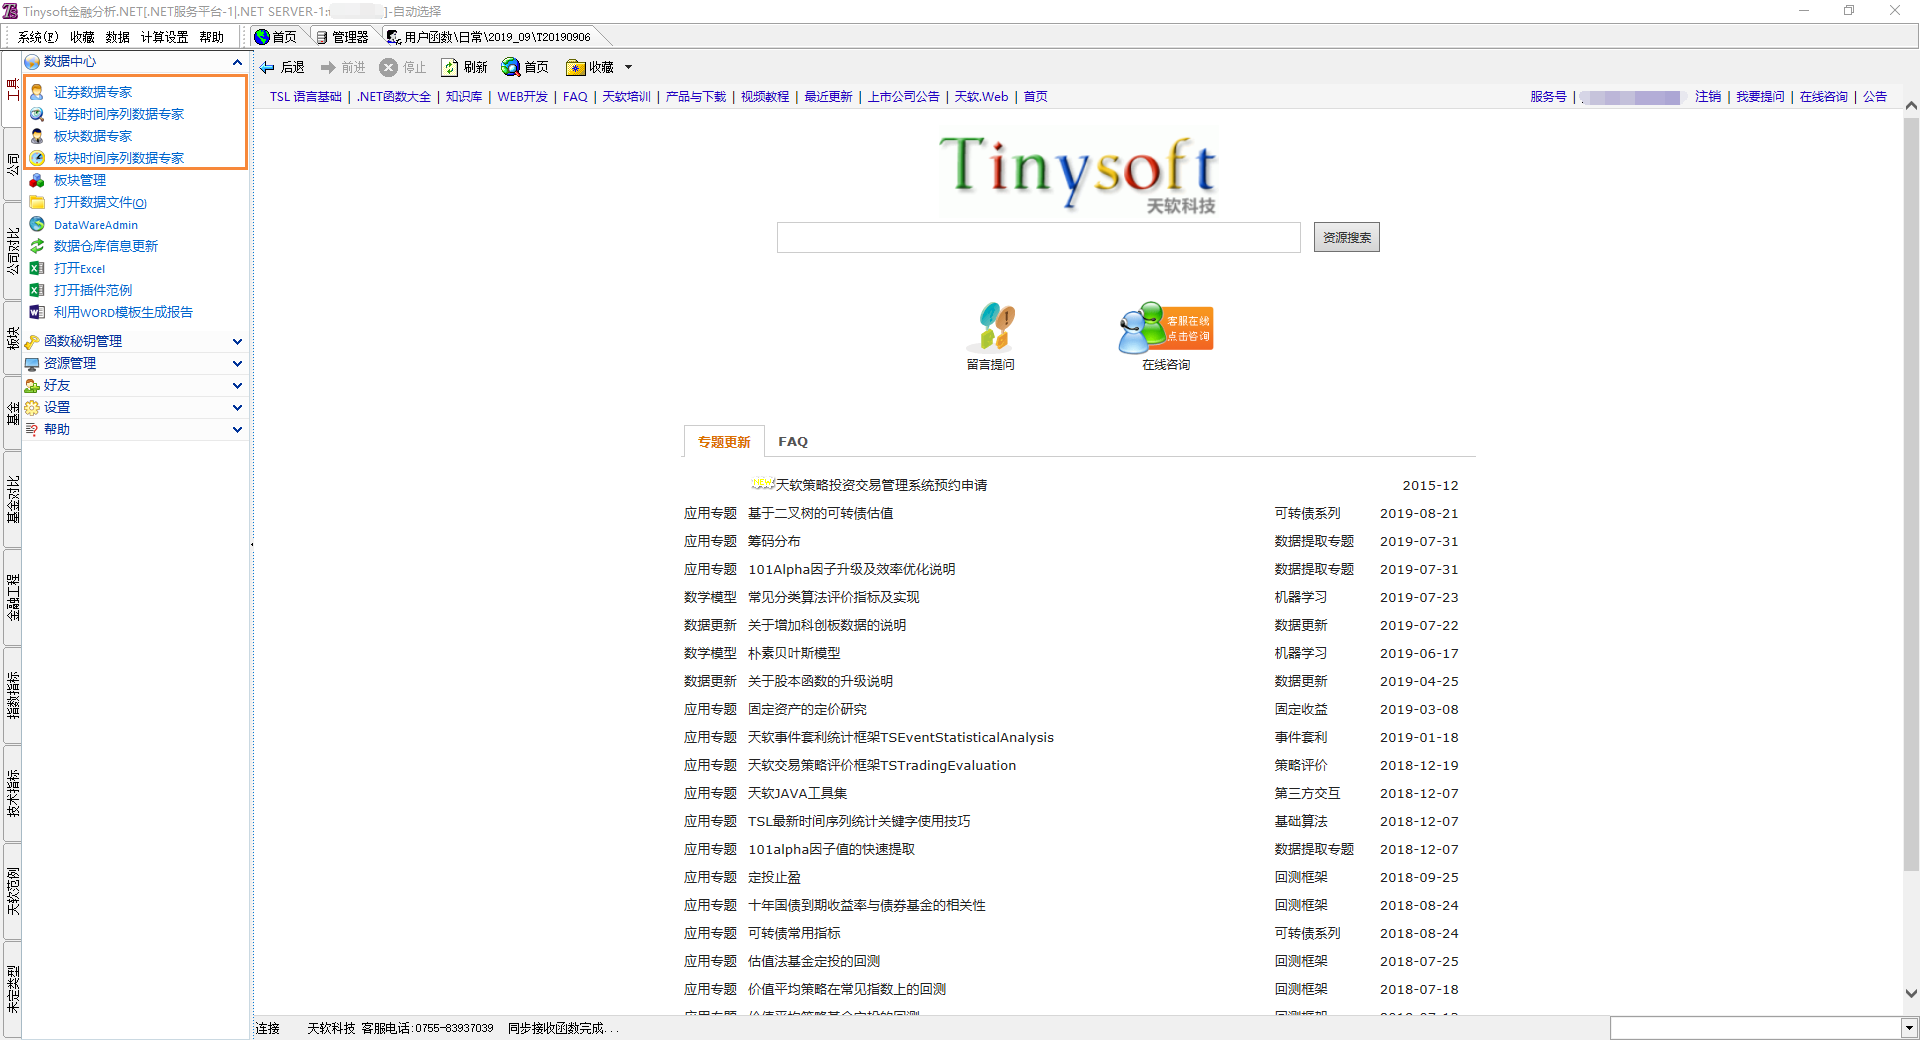The image size is (1920, 1040).
Task: Go to 首页 via toolbar home icon
Action: coord(525,67)
